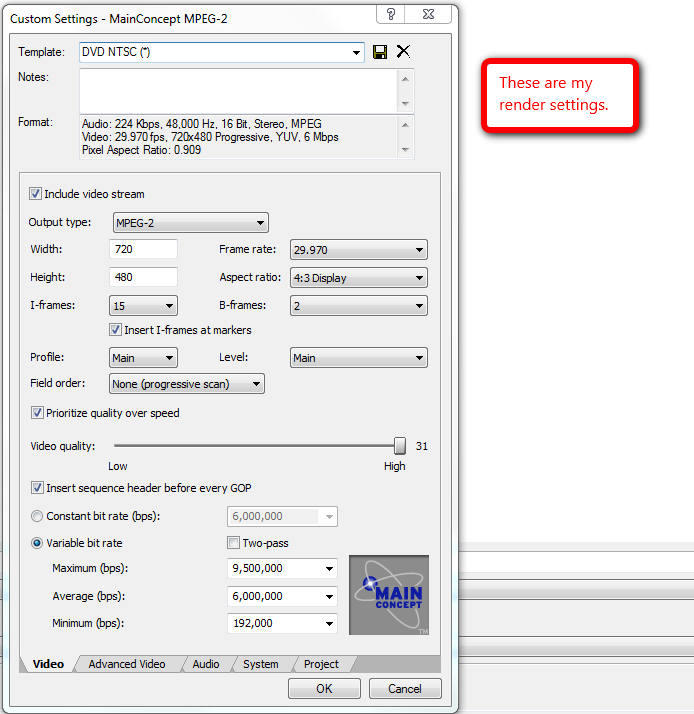Expand the Field order dropdown

coord(186,384)
